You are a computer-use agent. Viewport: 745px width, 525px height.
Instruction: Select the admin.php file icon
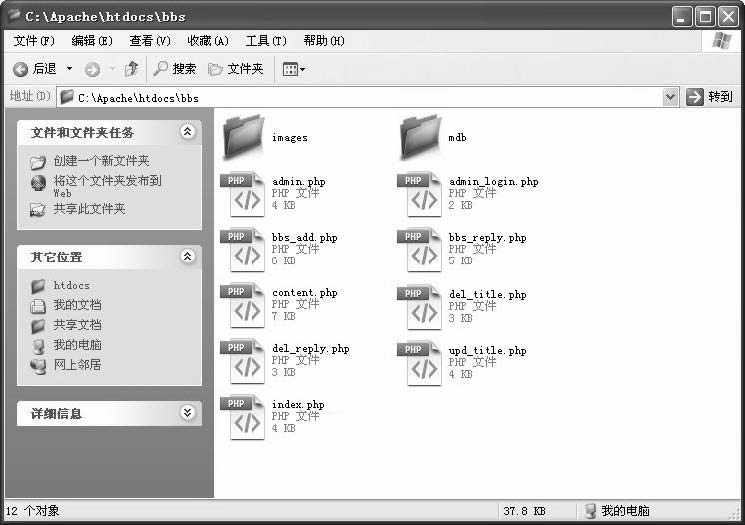pyautogui.click(x=243, y=194)
